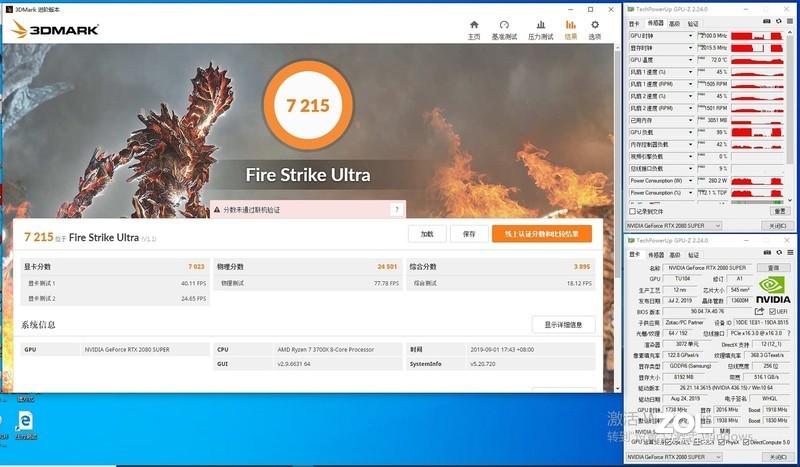Click the NVIDIA logo in GPU-Z
The height and width of the screenshot is (467, 800).
(x=772, y=290)
